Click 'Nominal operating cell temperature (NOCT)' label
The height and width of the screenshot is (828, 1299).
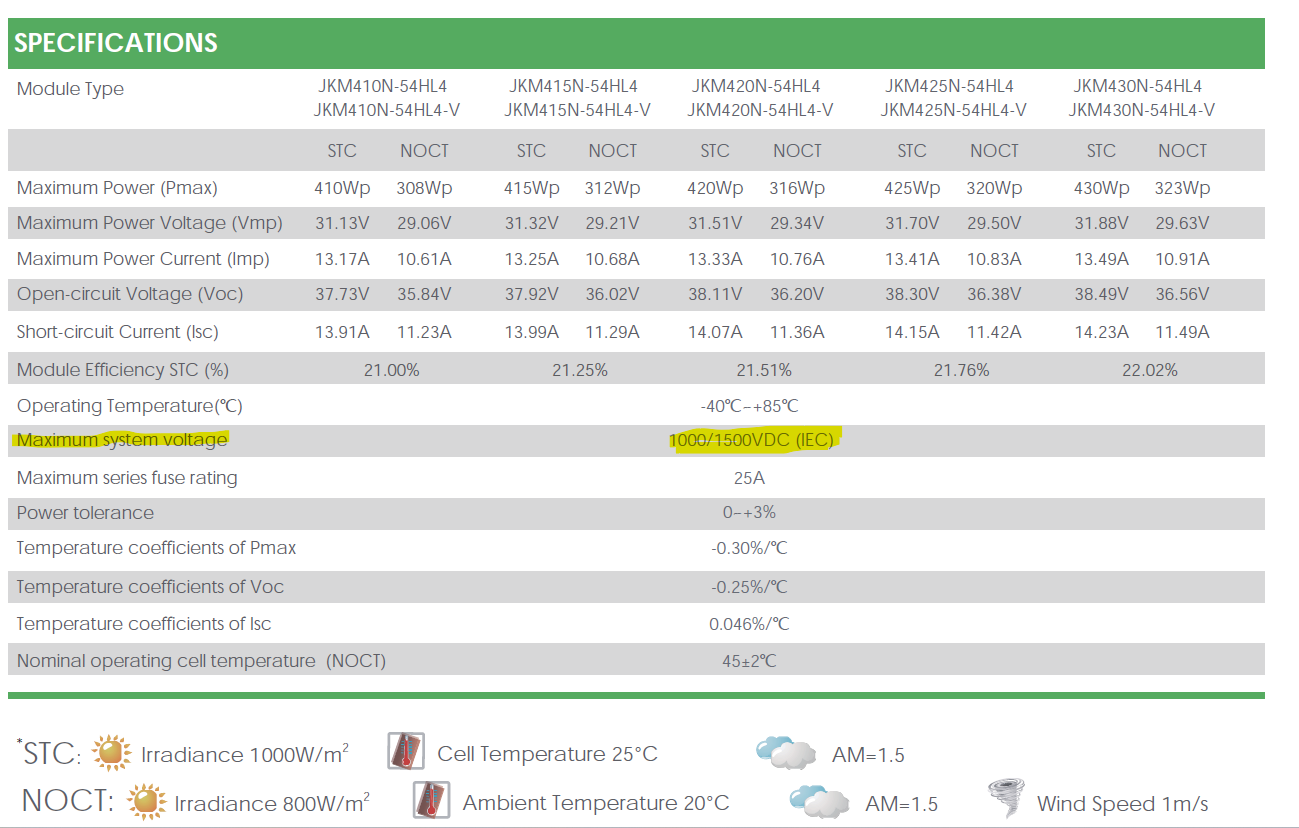pos(201,661)
